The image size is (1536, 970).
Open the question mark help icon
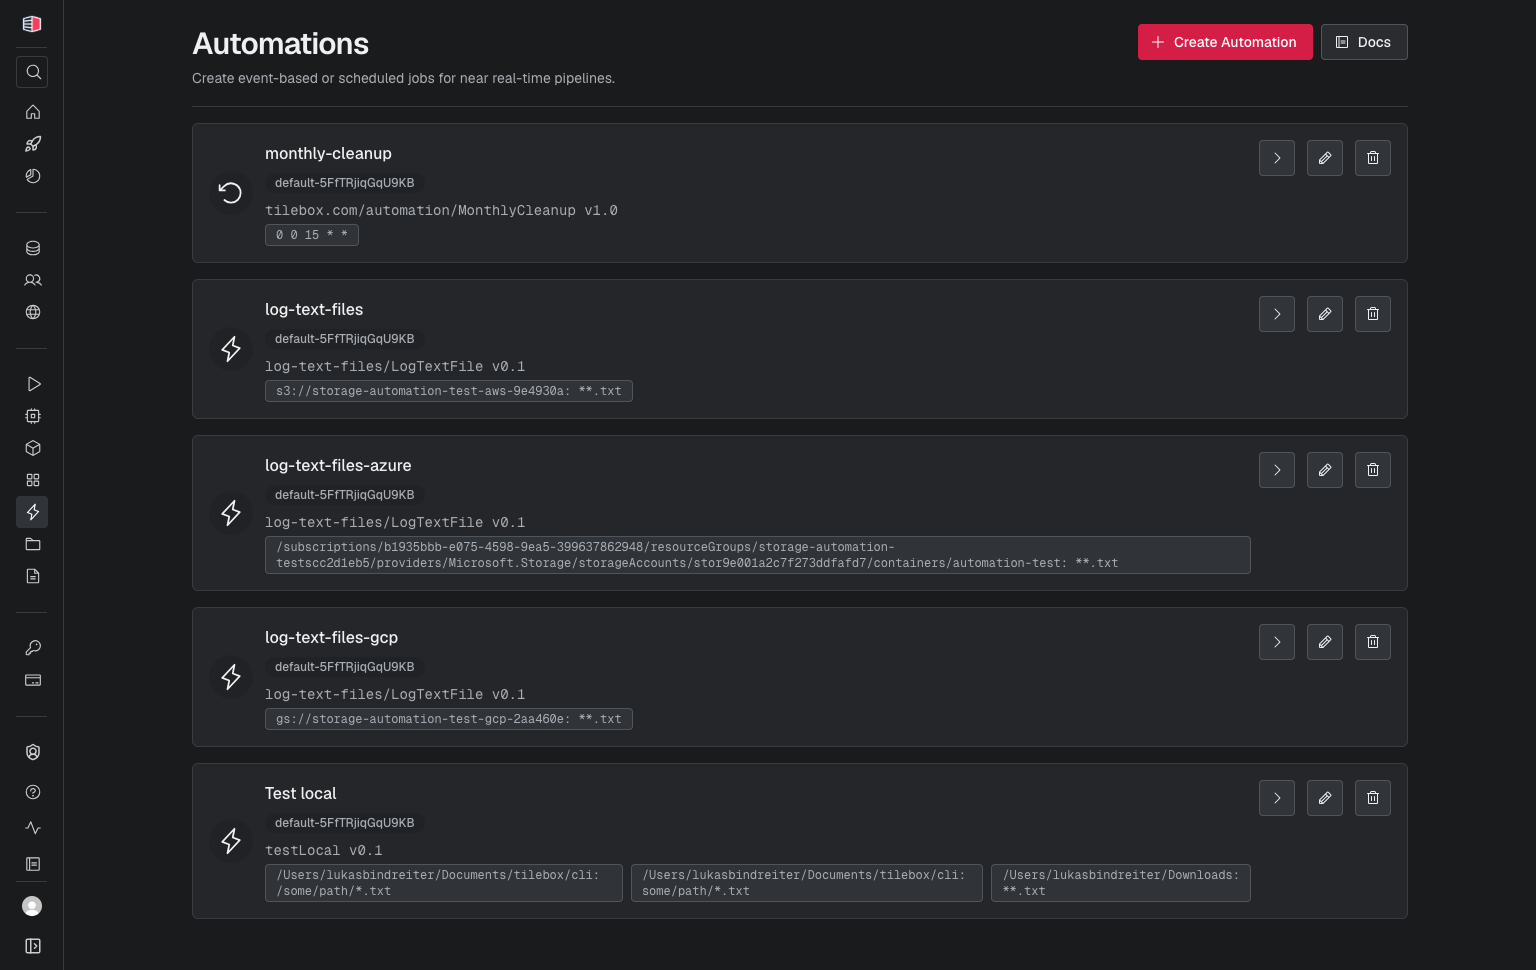(x=32, y=792)
